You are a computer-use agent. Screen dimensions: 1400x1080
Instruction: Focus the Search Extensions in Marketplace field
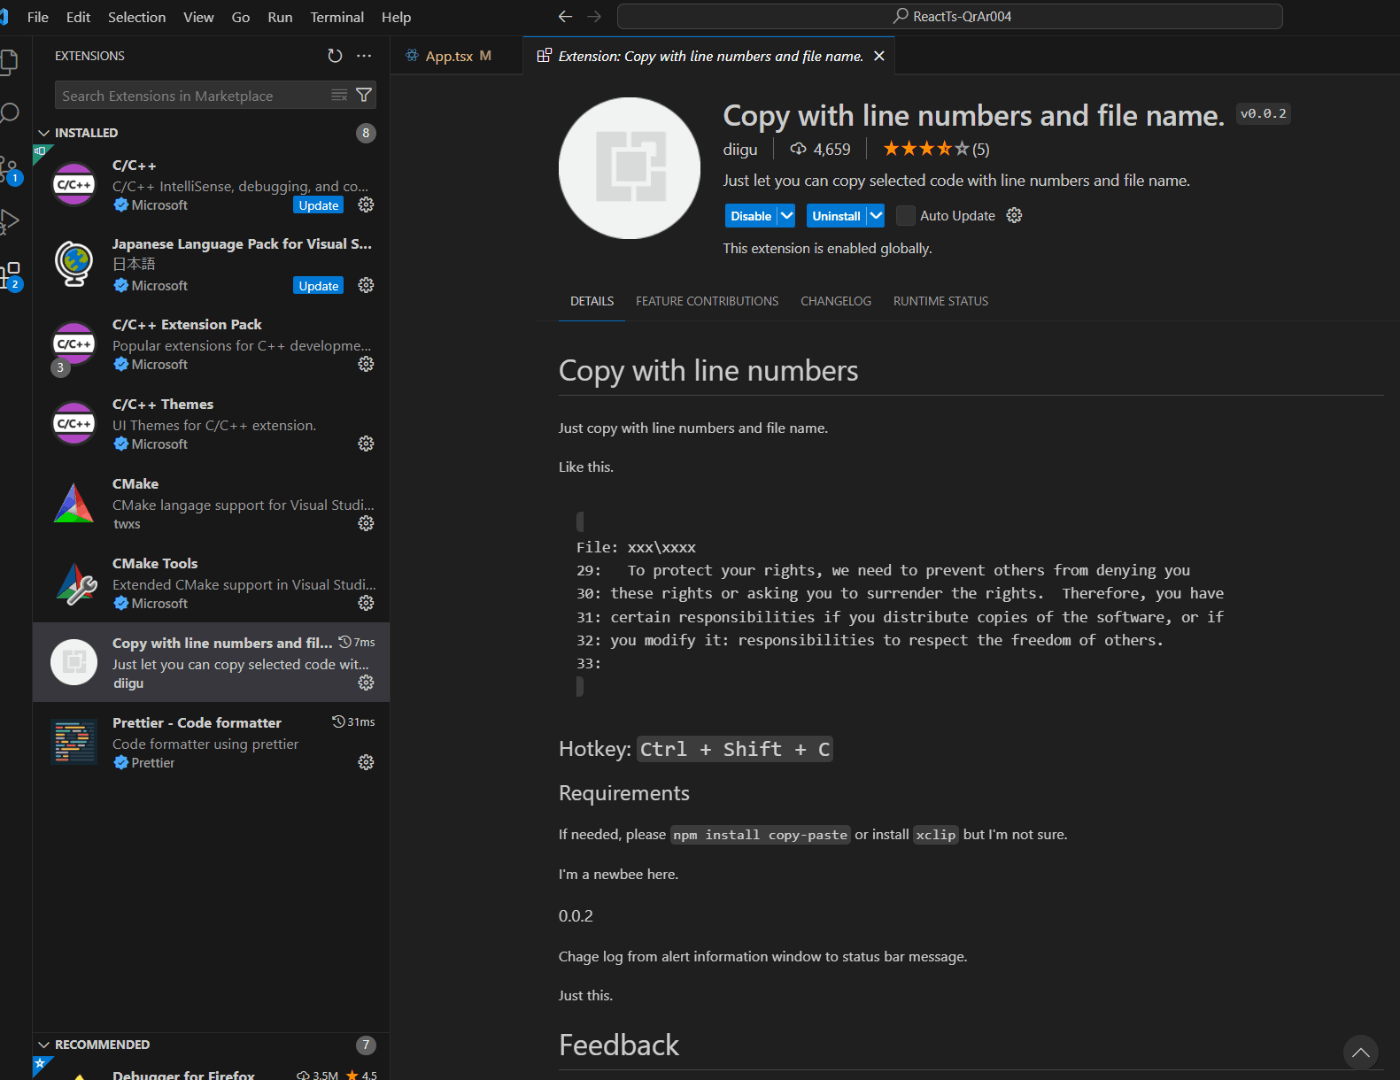pyautogui.click(x=195, y=95)
